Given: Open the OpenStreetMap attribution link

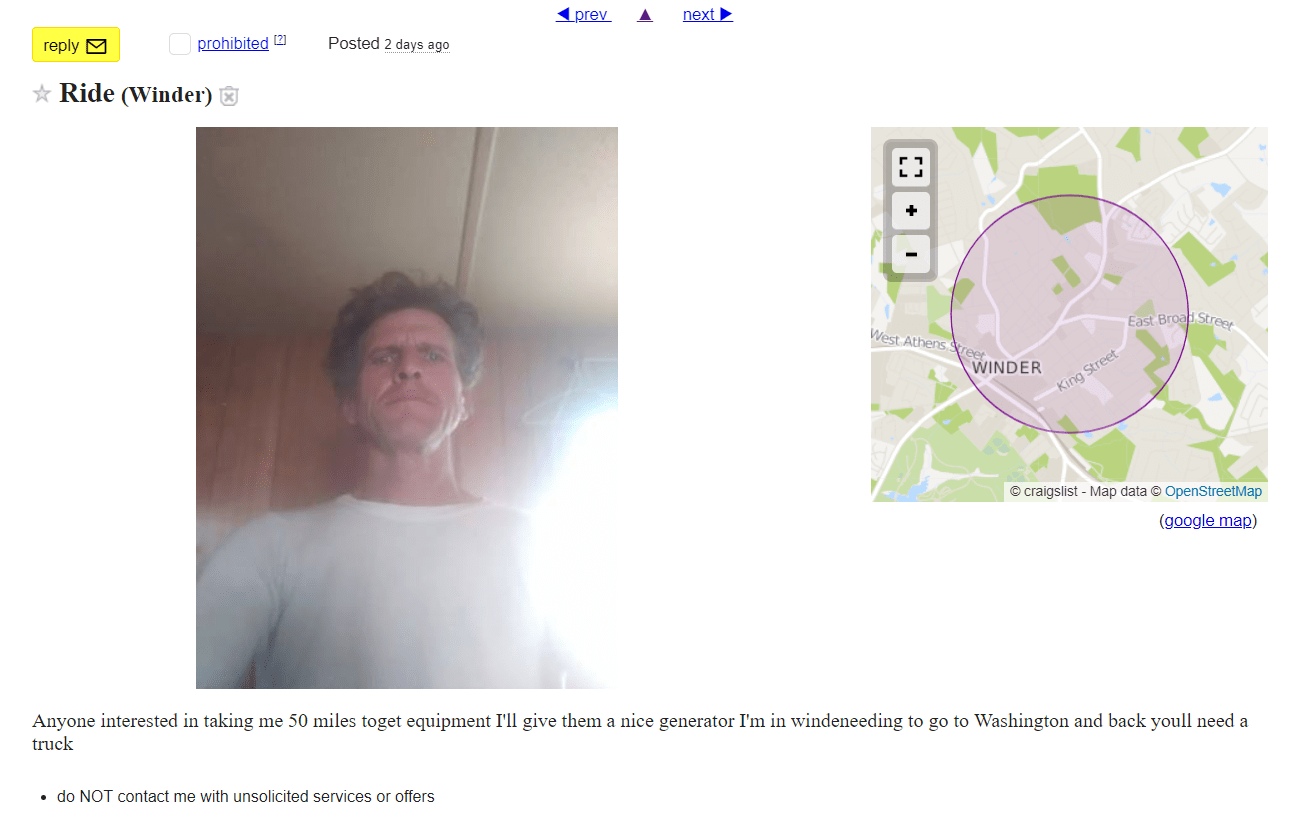Looking at the screenshot, I should (x=1213, y=491).
